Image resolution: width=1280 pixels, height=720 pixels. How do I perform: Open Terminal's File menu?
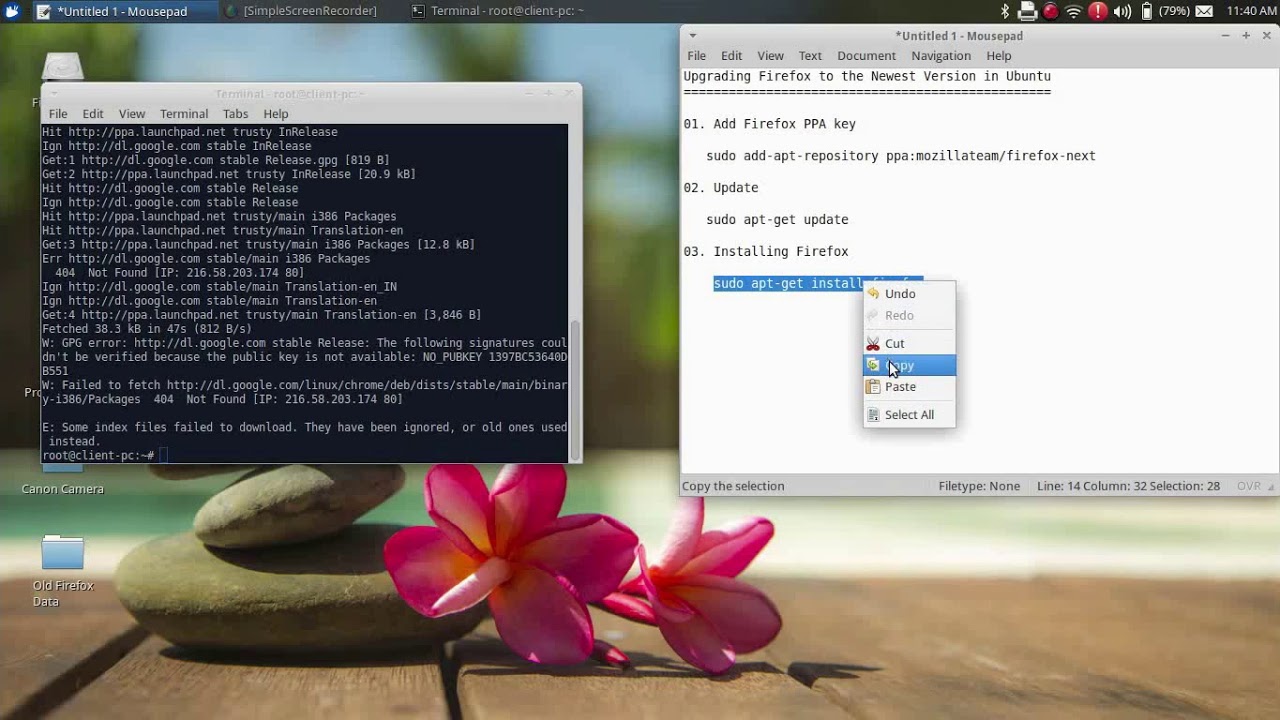(x=58, y=114)
